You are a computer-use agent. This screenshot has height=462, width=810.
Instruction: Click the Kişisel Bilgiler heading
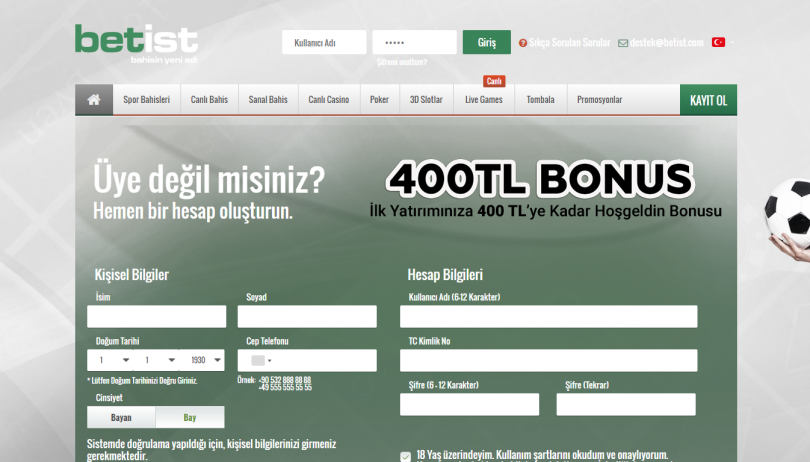coord(132,275)
